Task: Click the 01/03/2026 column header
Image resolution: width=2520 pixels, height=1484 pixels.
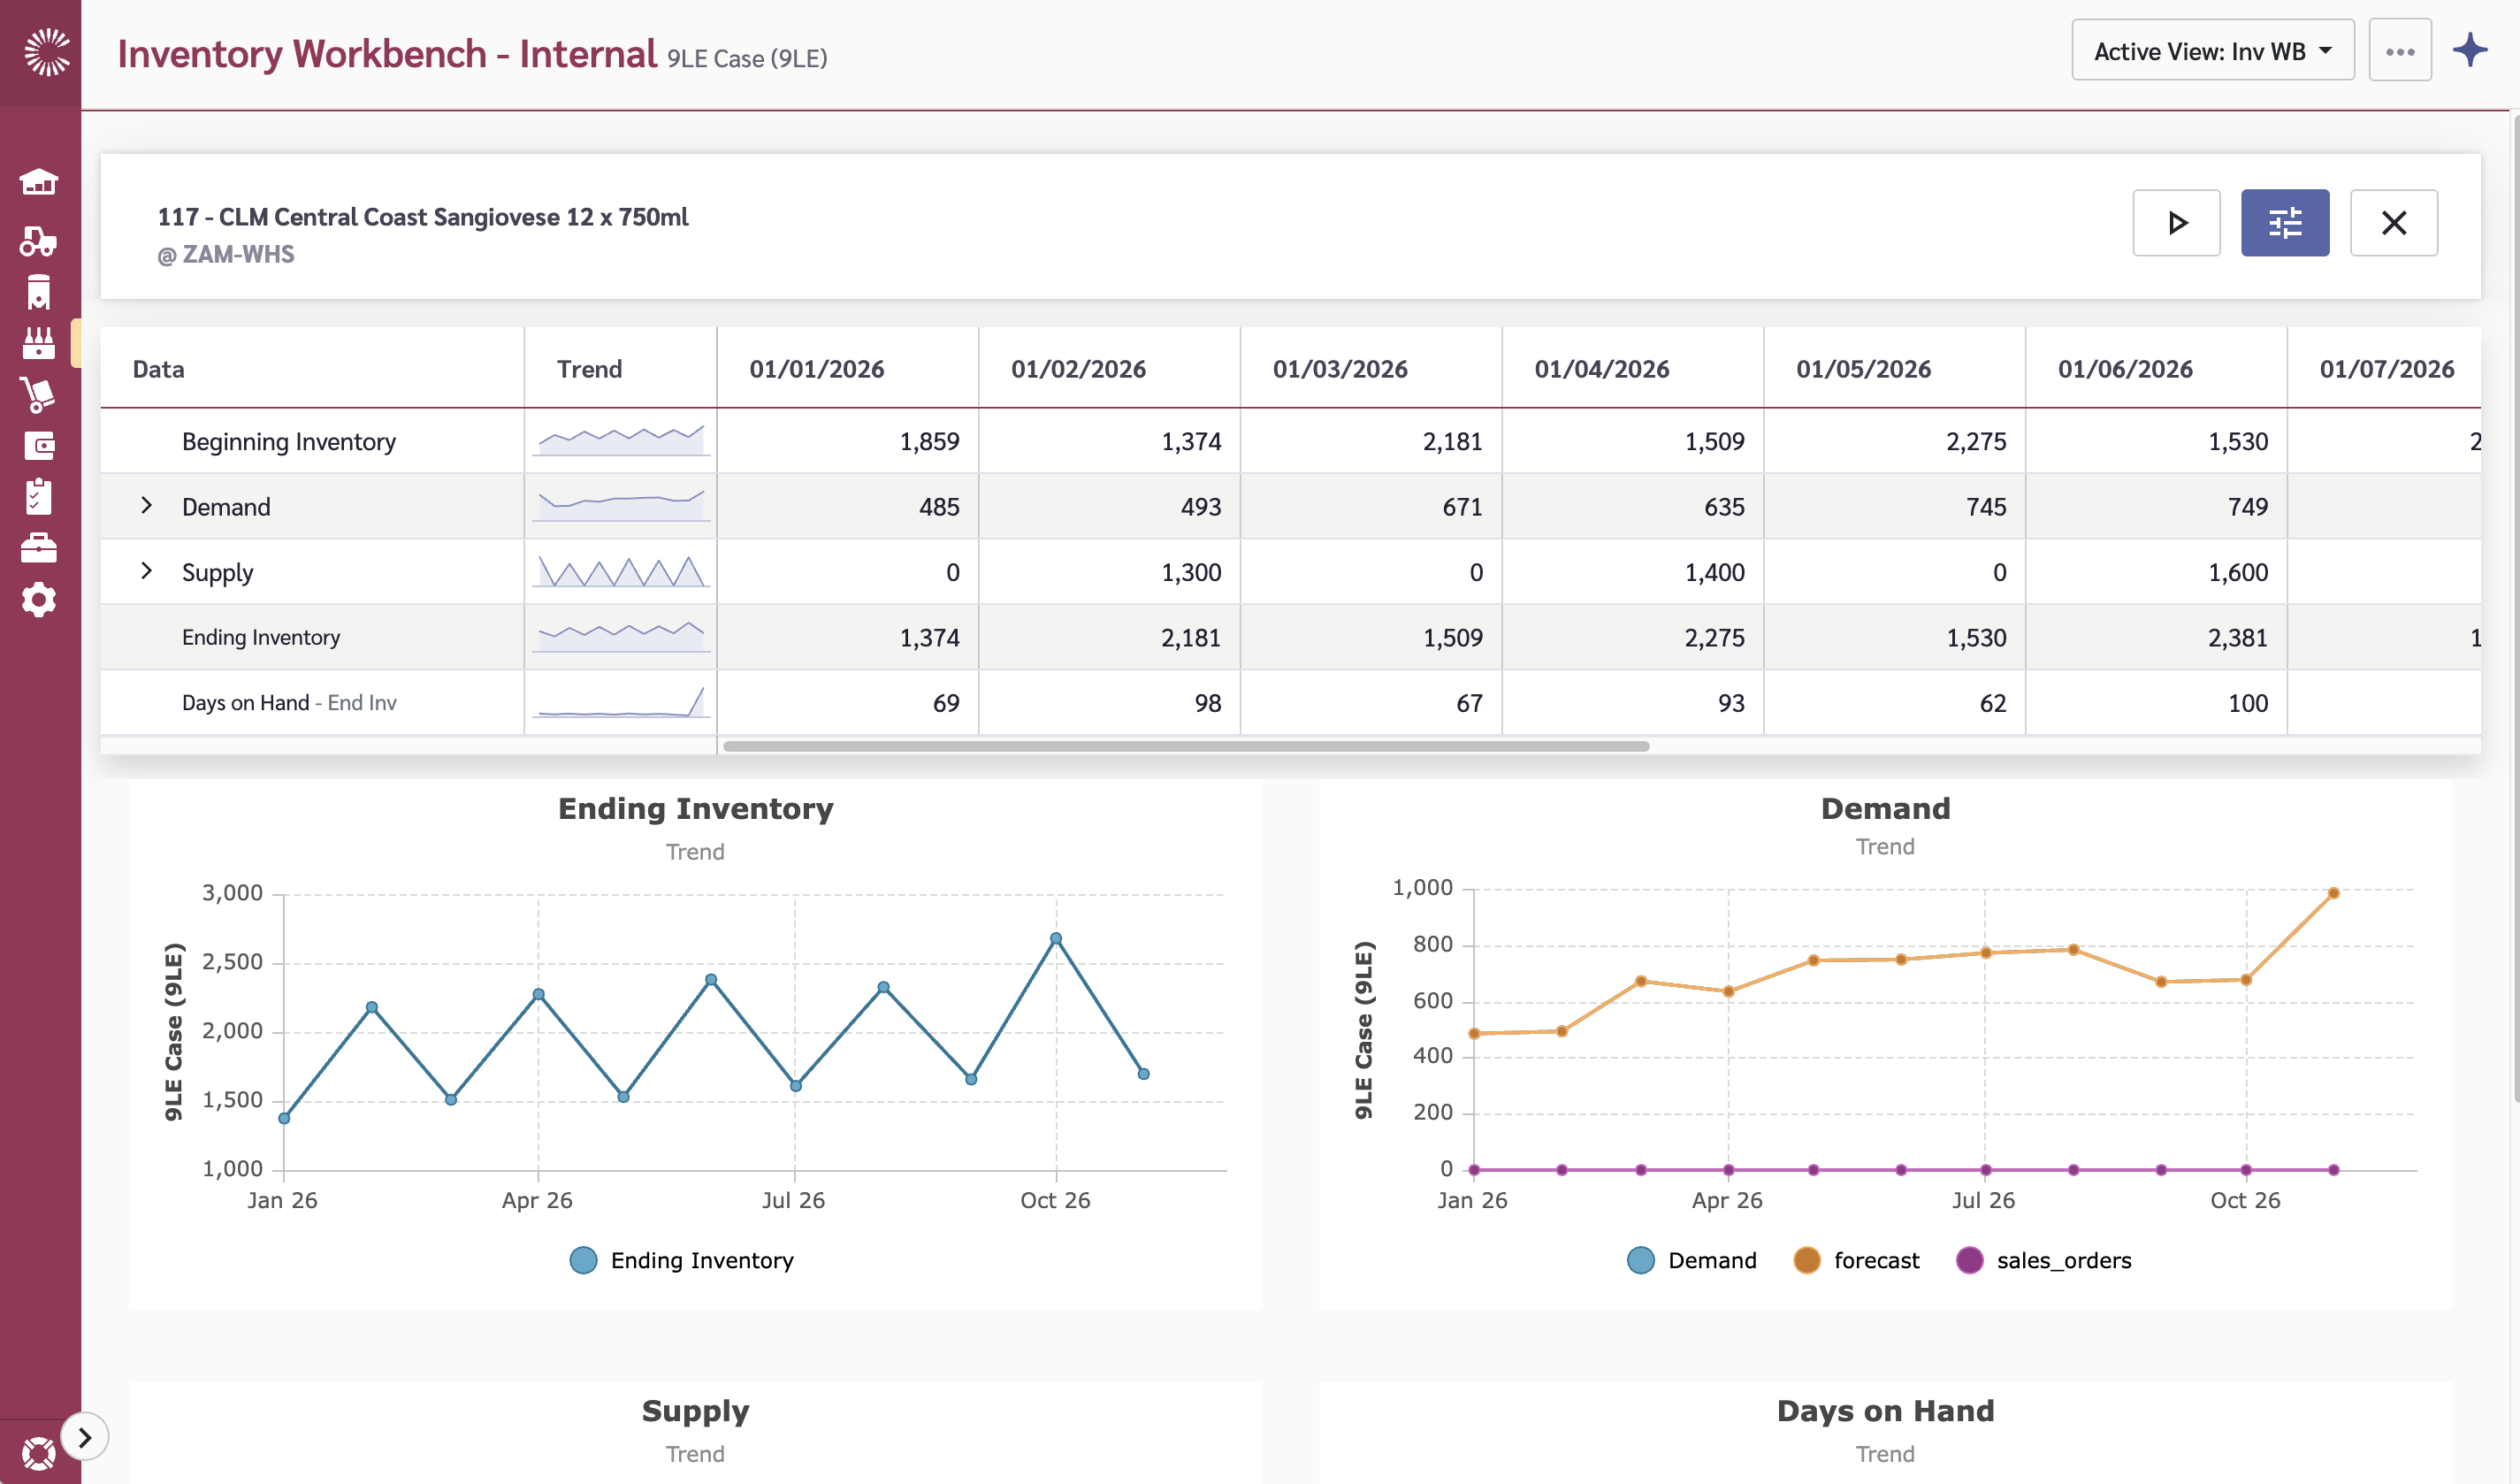Action: tap(1339, 369)
